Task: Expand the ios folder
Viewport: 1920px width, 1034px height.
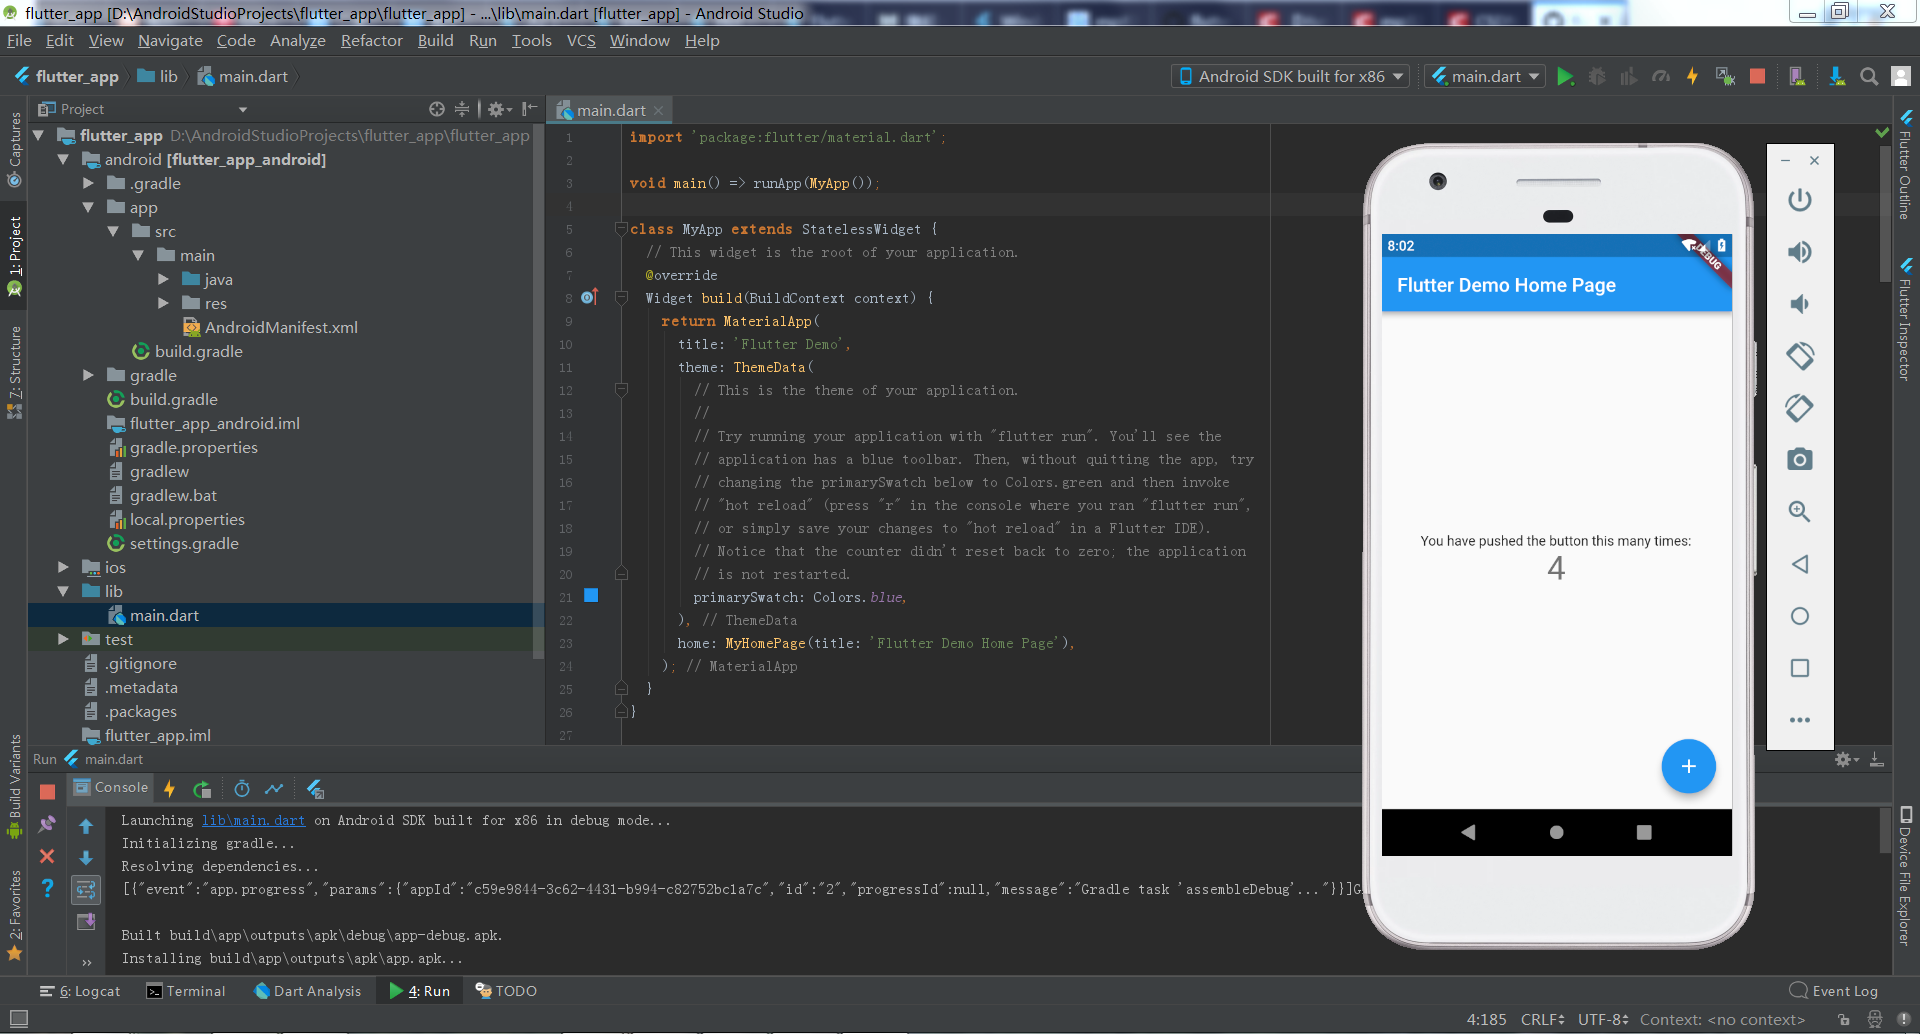Action: point(63,567)
